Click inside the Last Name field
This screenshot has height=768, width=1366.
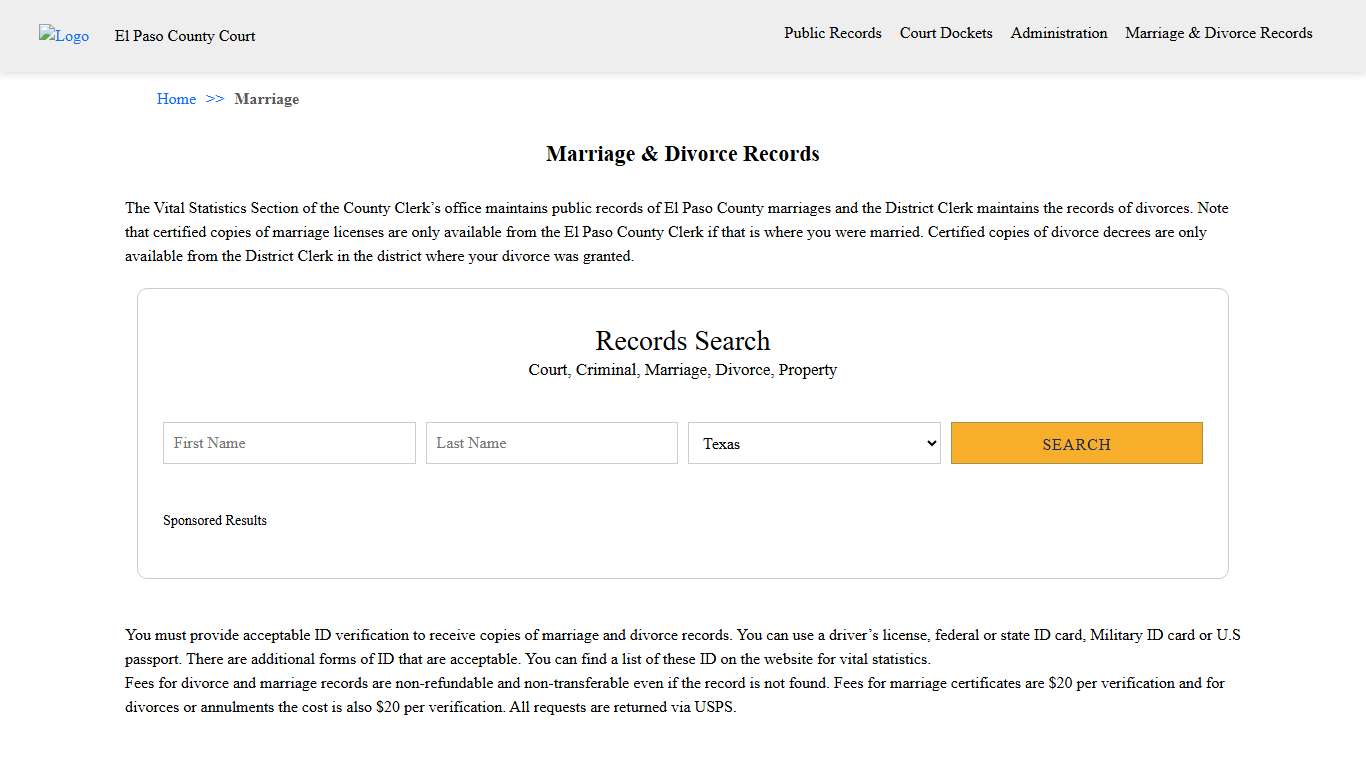tap(551, 443)
